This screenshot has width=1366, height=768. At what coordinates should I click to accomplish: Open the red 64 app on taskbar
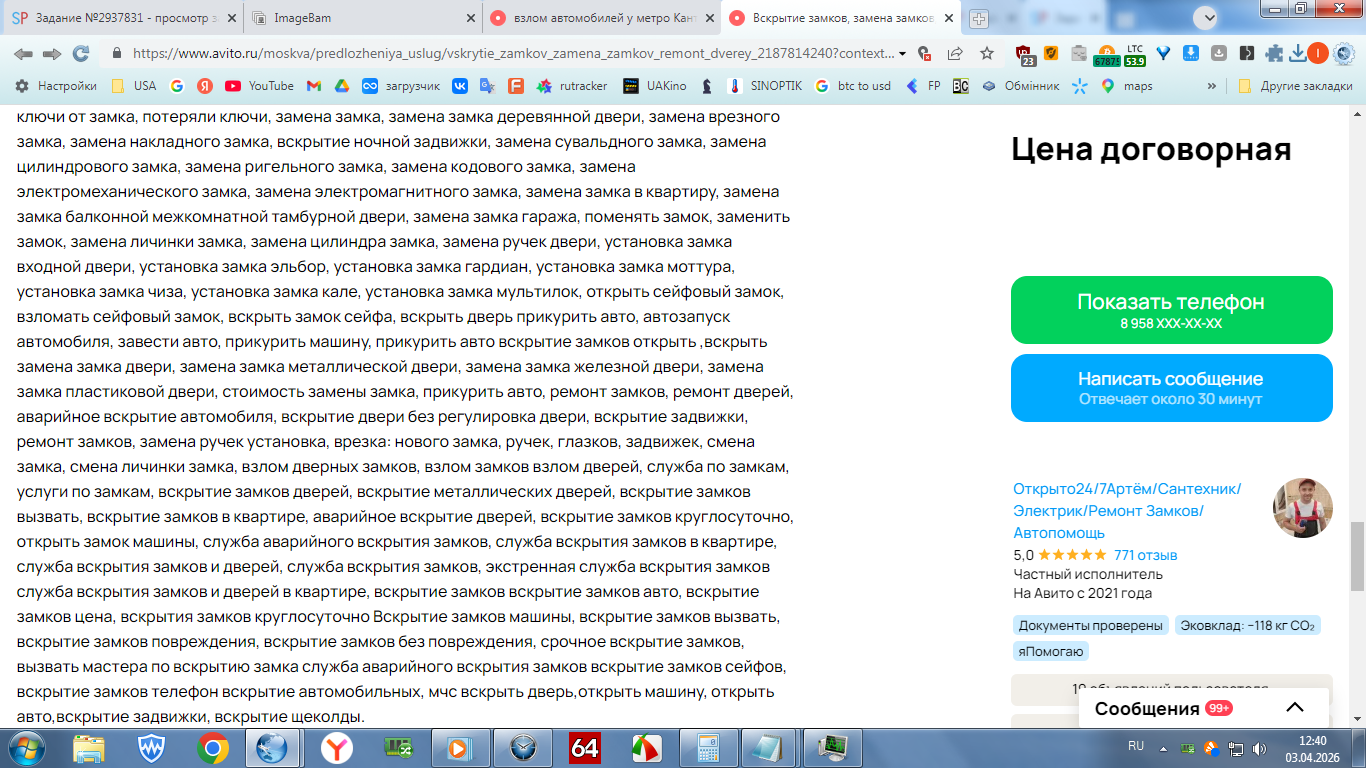pos(585,748)
